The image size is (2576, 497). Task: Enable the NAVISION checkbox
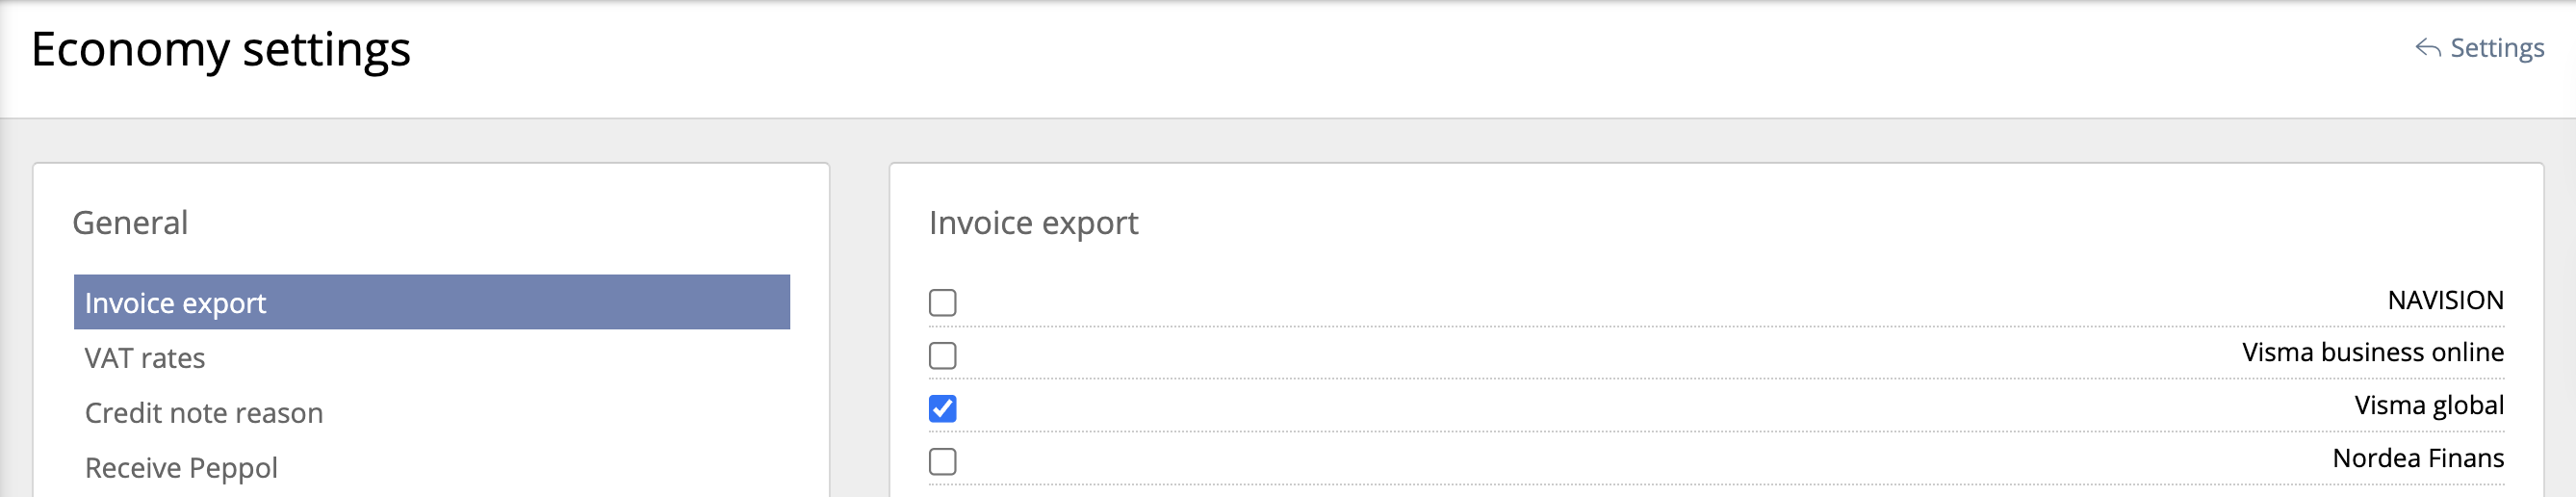[942, 302]
